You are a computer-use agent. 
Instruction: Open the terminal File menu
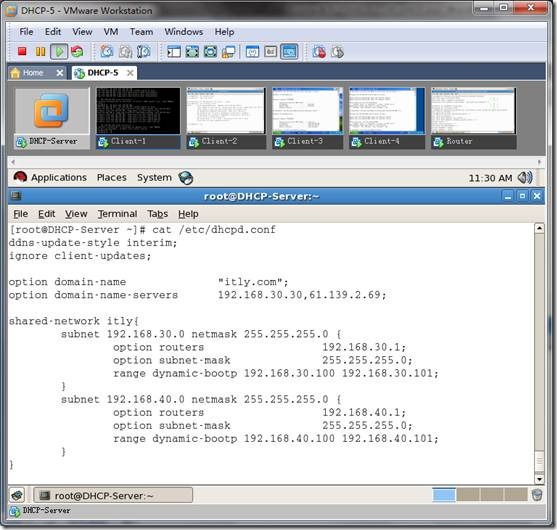20,214
